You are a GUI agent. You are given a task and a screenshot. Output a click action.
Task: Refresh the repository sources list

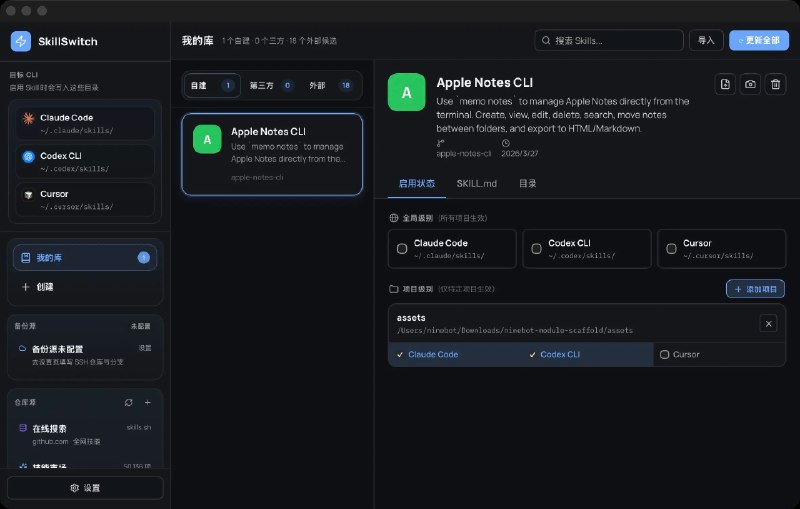[129, 402]
